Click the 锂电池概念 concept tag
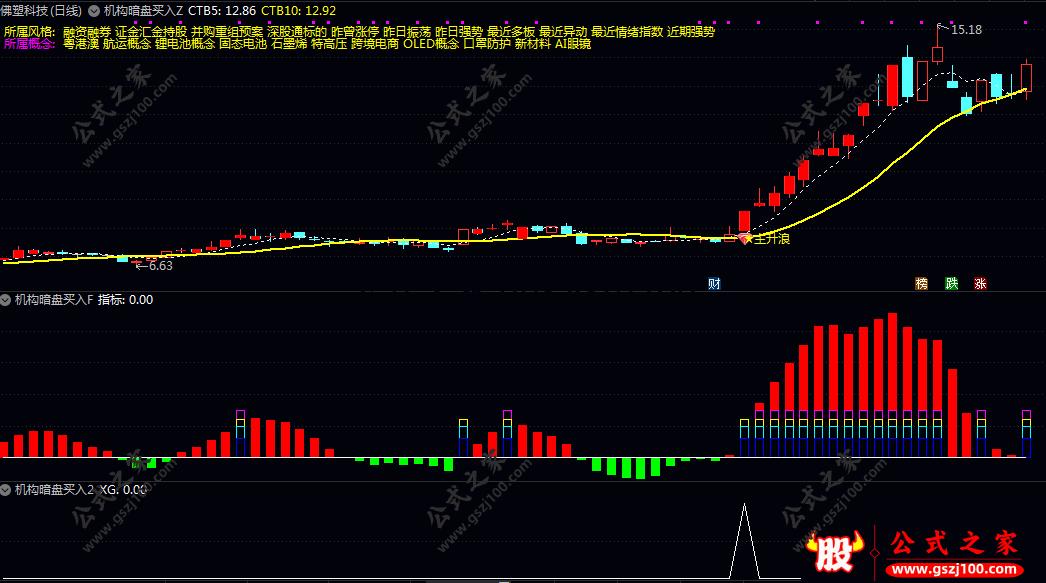The width and height of the screenshot is (1046, 583). click(x=185, y=43)
